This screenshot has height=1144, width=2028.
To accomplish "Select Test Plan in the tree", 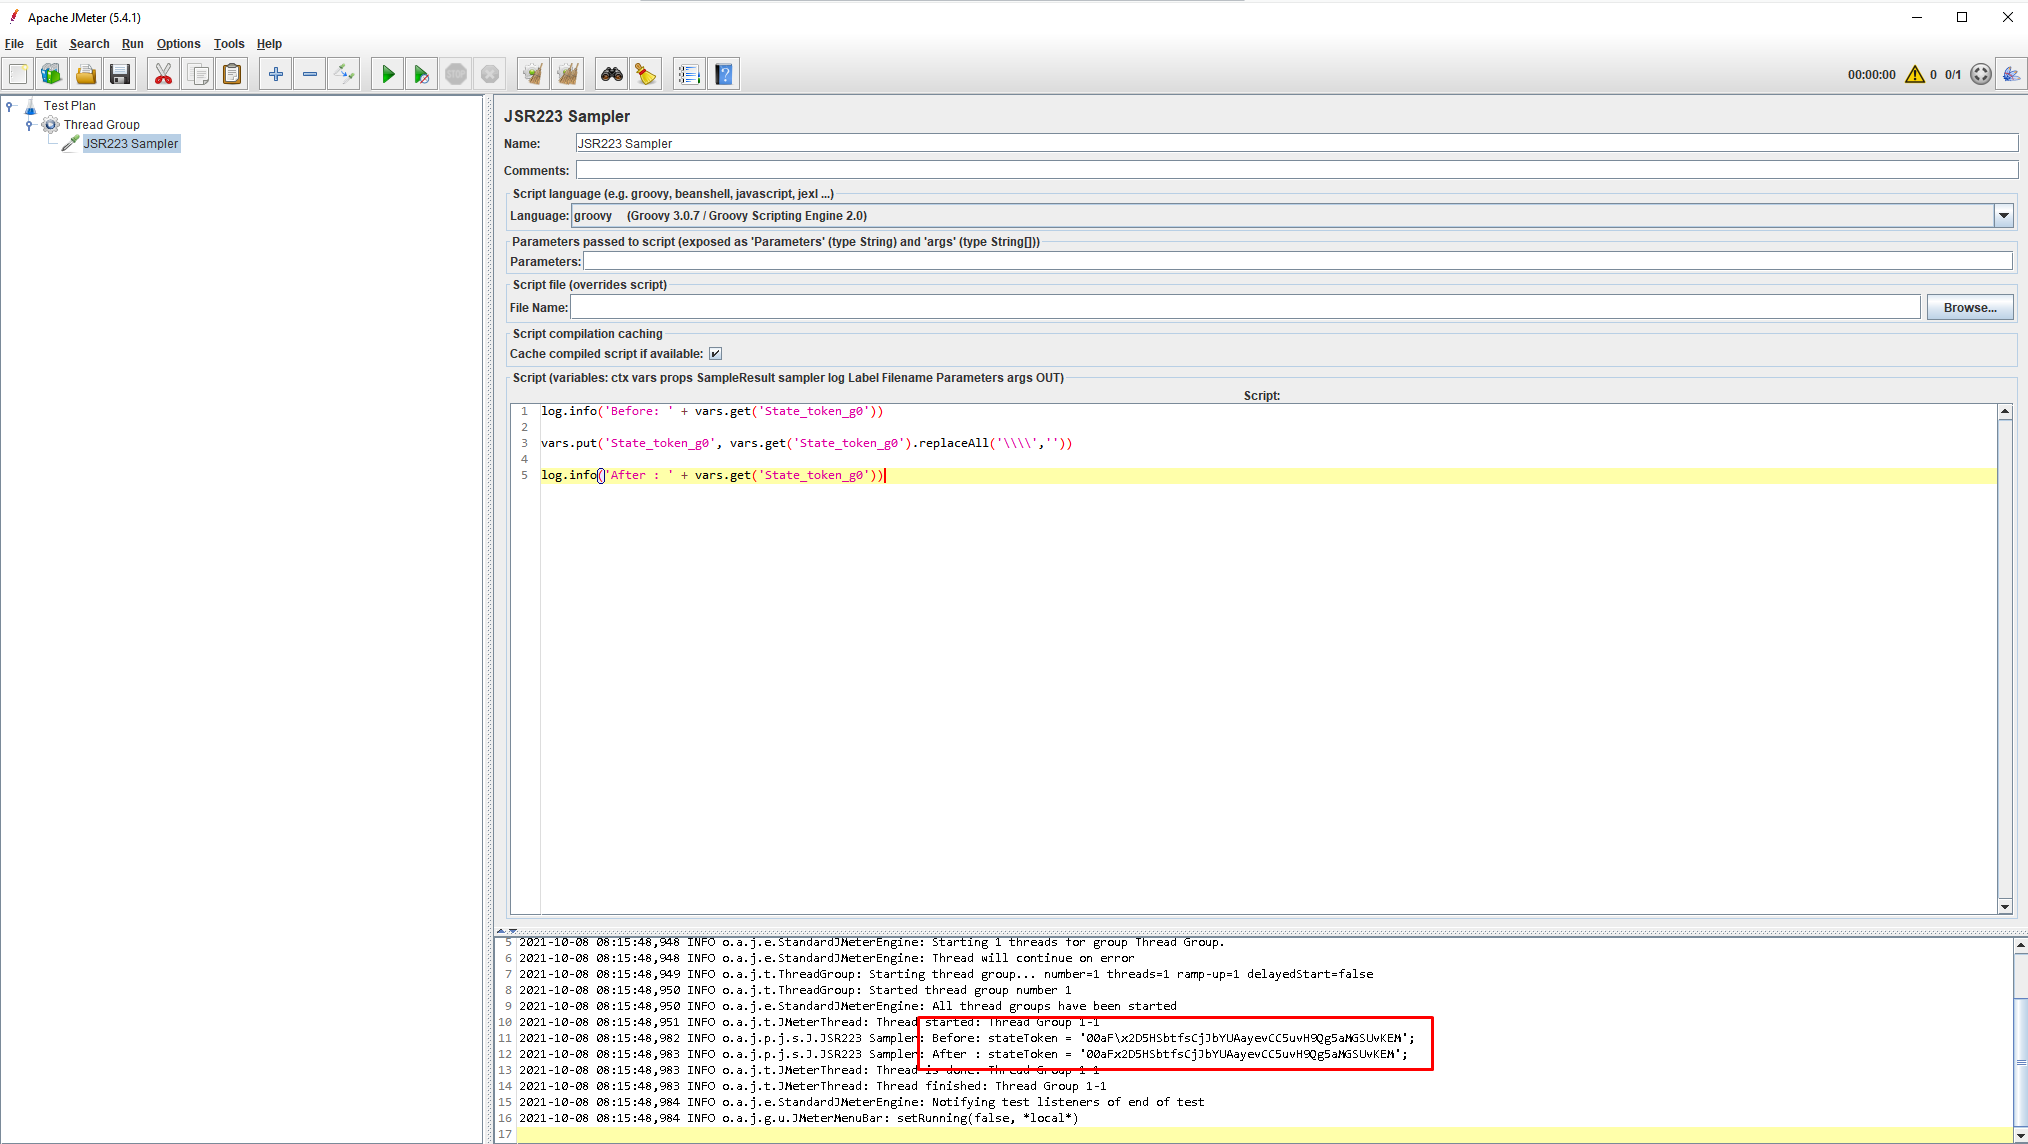I will 70,106.
